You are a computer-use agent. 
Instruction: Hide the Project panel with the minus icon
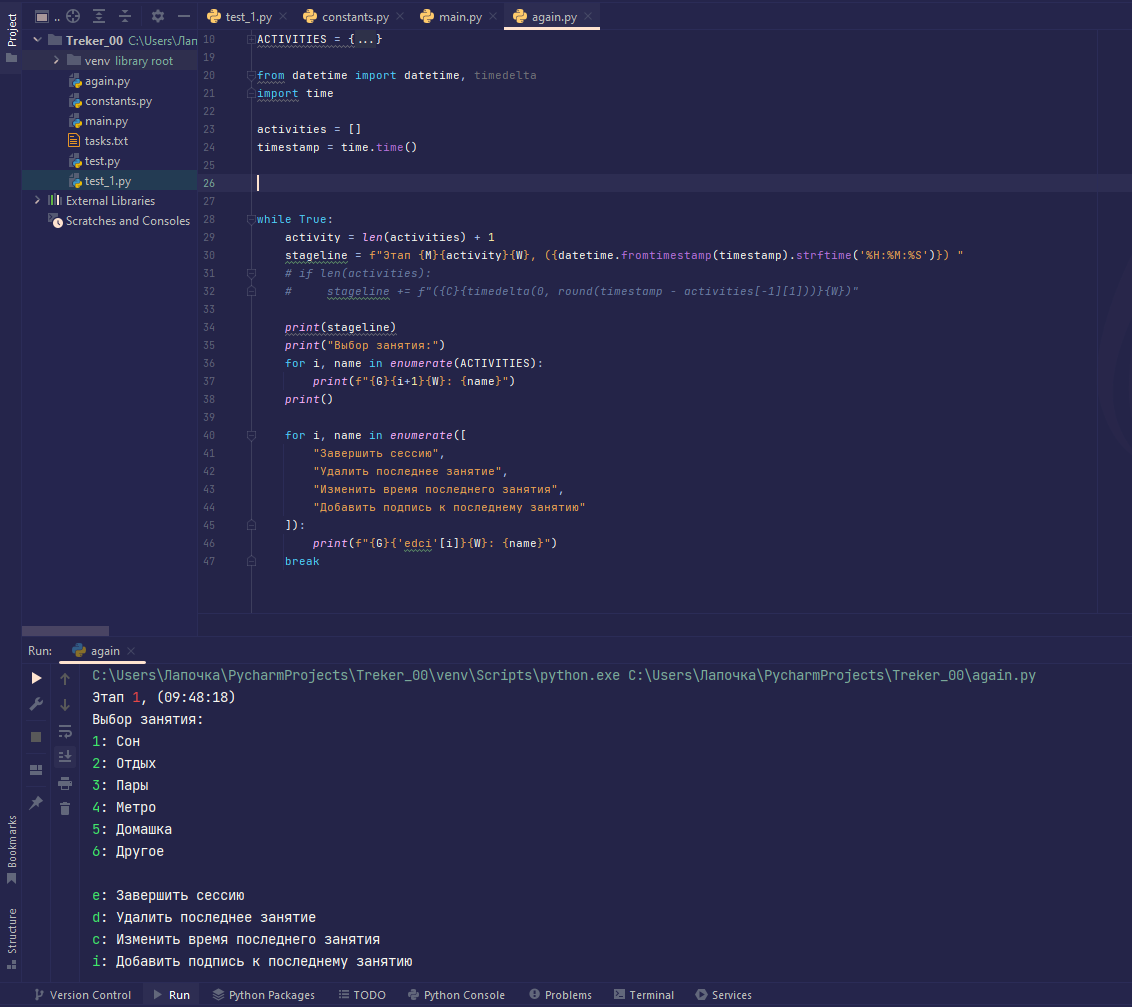pyautogui.click(x=184, y=16)
